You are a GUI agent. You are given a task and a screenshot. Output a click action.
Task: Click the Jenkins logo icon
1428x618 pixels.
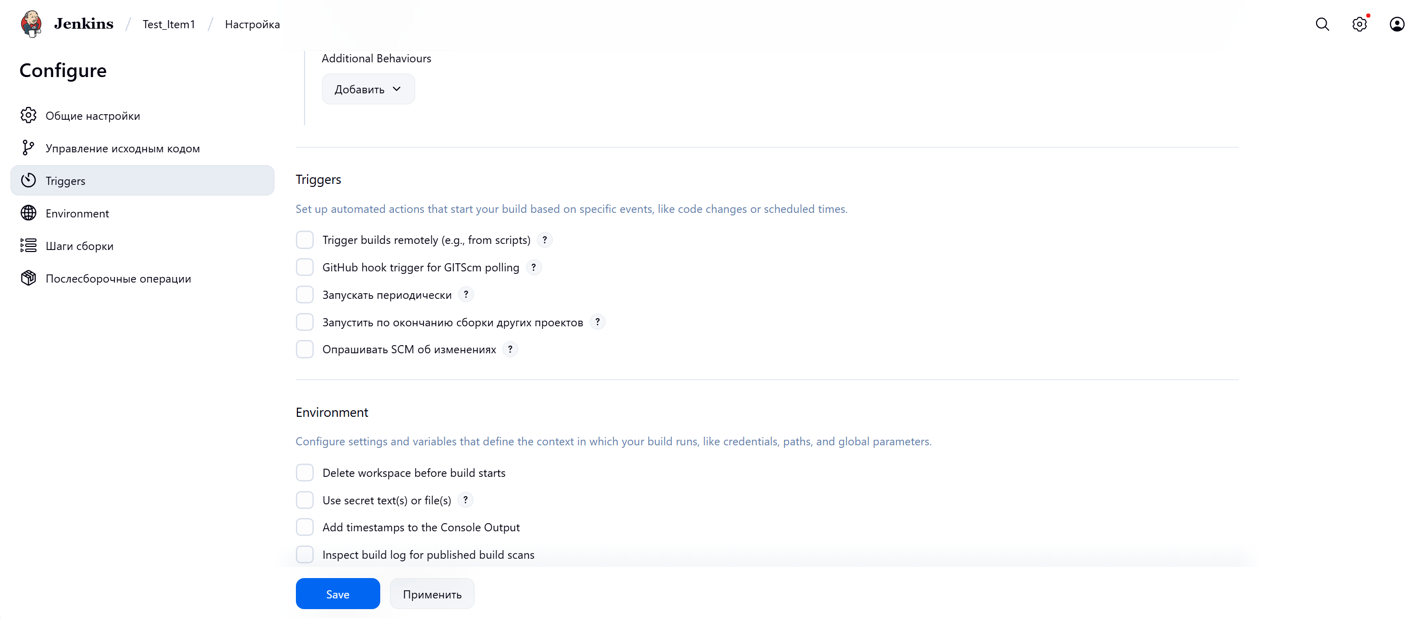tap(32, 24)
